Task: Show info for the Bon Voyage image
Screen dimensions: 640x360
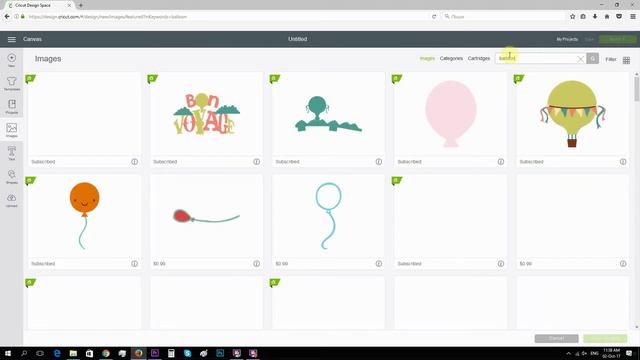Action: [256, 162]
